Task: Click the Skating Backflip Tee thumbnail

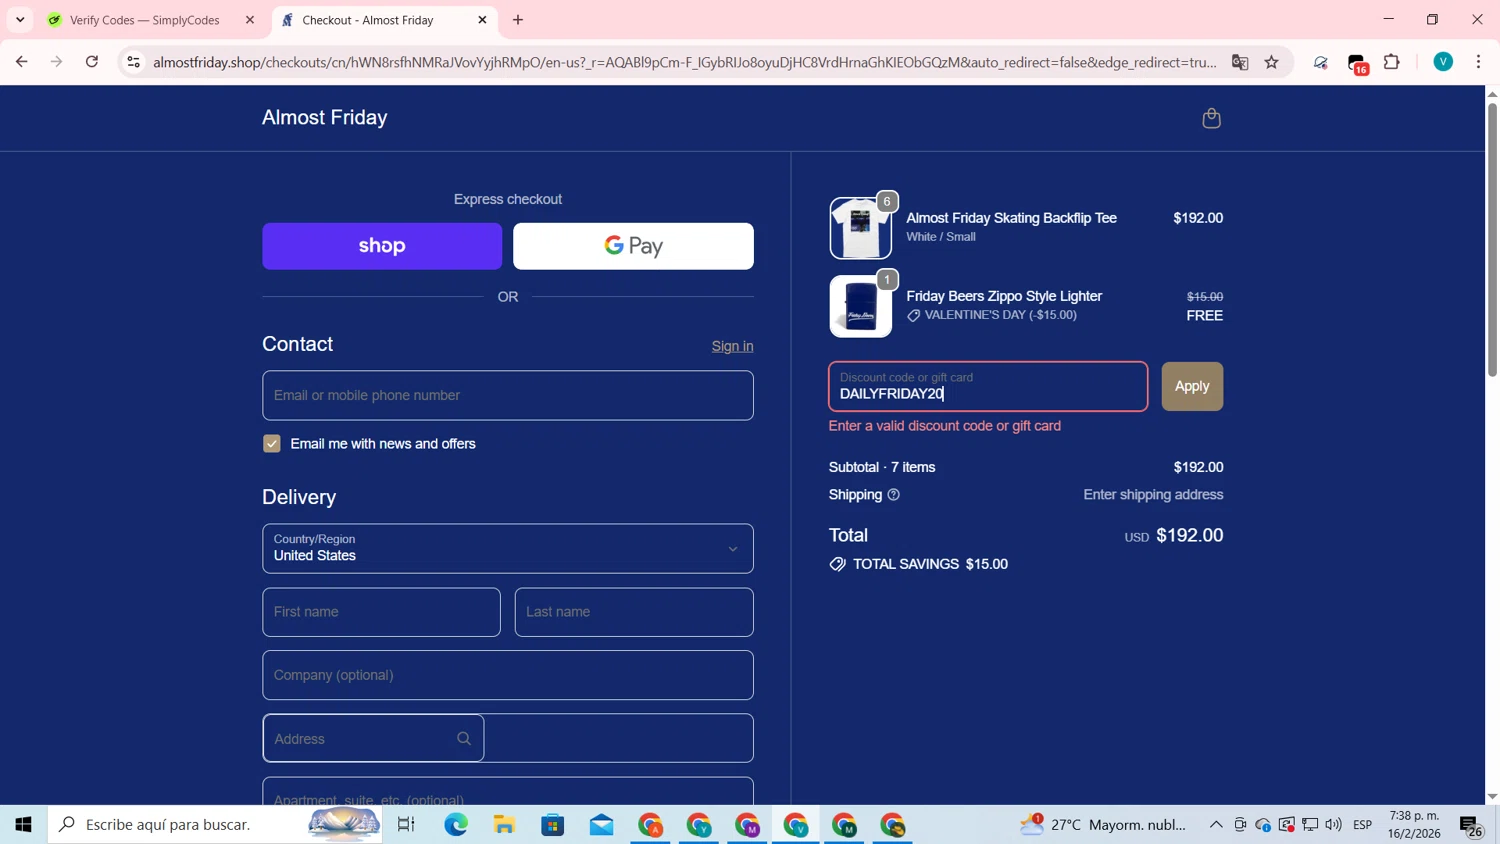Action: click(860, 228)
